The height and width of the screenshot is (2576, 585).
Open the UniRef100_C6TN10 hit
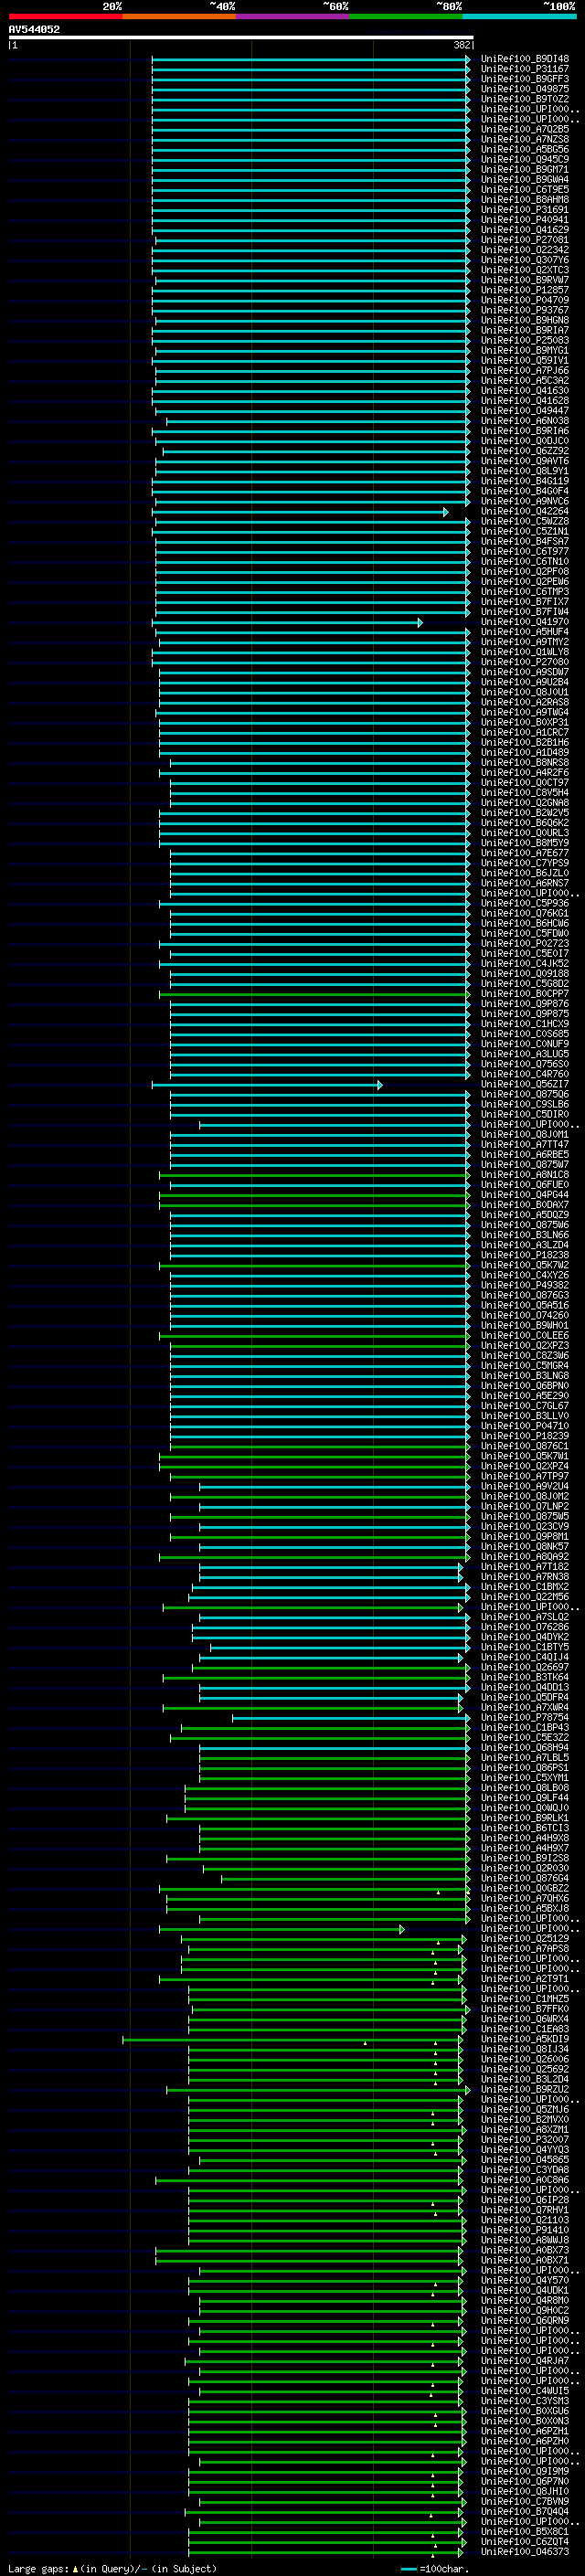pyautogui.click(x=524, y=562)
